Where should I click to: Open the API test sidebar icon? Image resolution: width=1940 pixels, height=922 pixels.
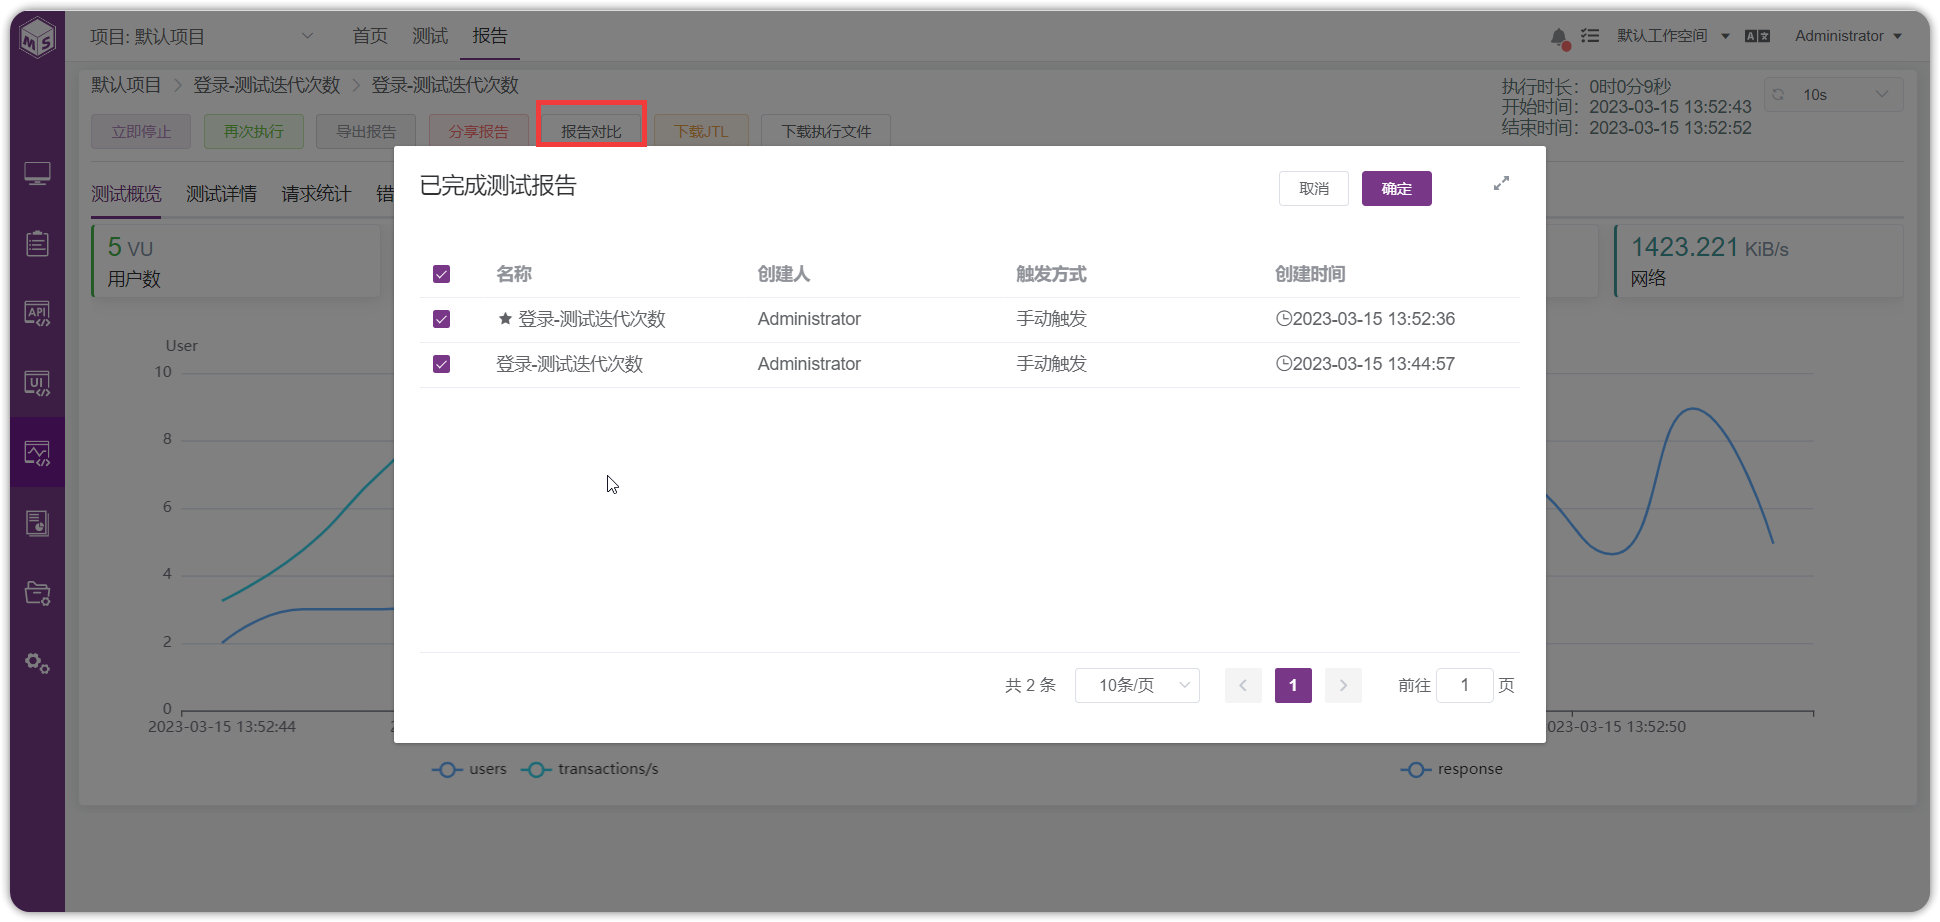pos(38,314)
